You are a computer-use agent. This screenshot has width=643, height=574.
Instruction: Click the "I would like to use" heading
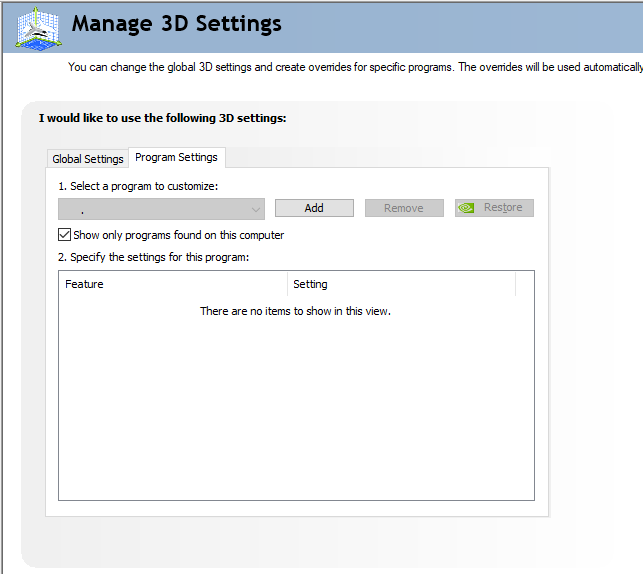[162, 118]
